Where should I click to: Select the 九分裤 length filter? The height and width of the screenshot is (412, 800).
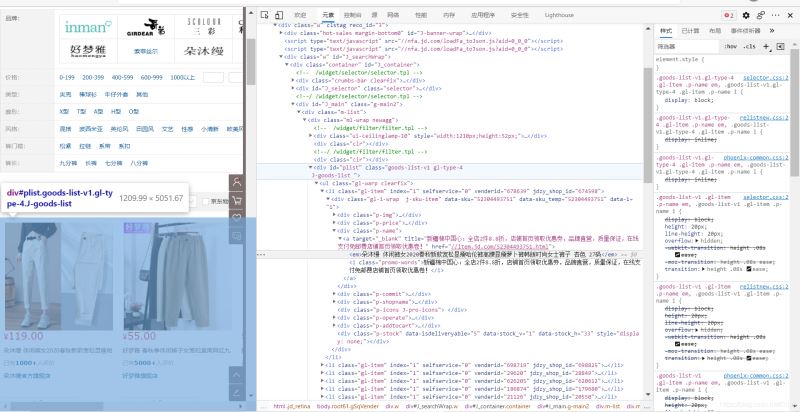click(67, 163)
